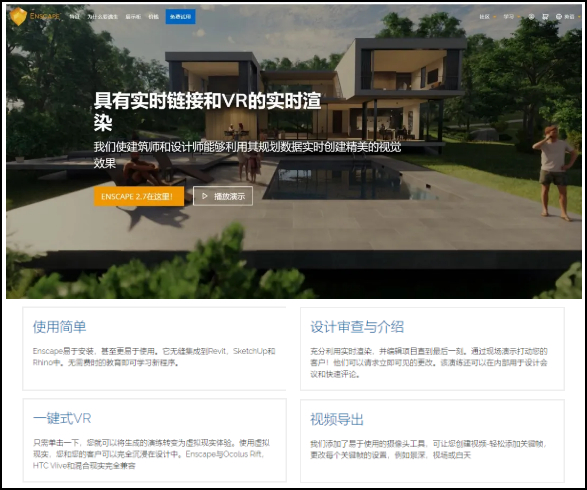
Task: Click the description under 视频导出
Action: (429, 449)
